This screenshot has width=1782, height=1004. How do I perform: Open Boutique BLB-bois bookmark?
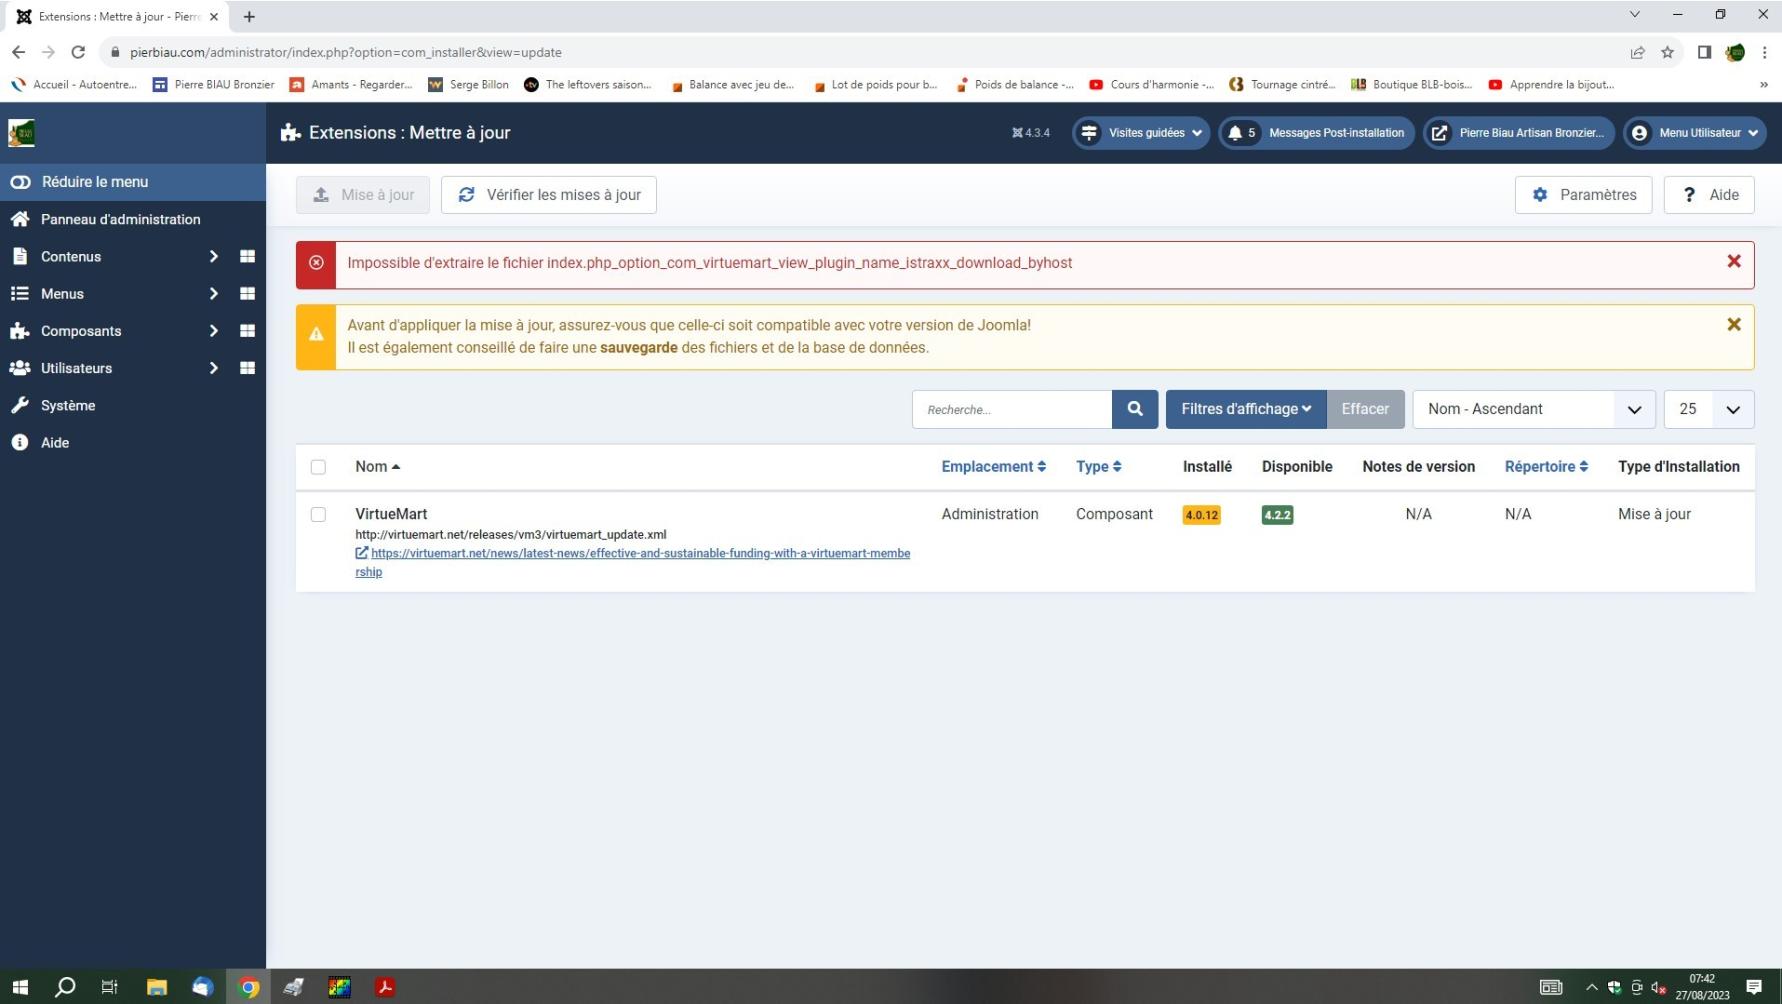point(1411,85)
